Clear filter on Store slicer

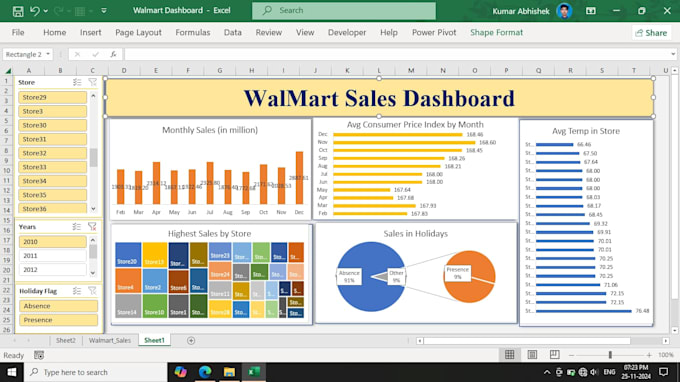92,82
